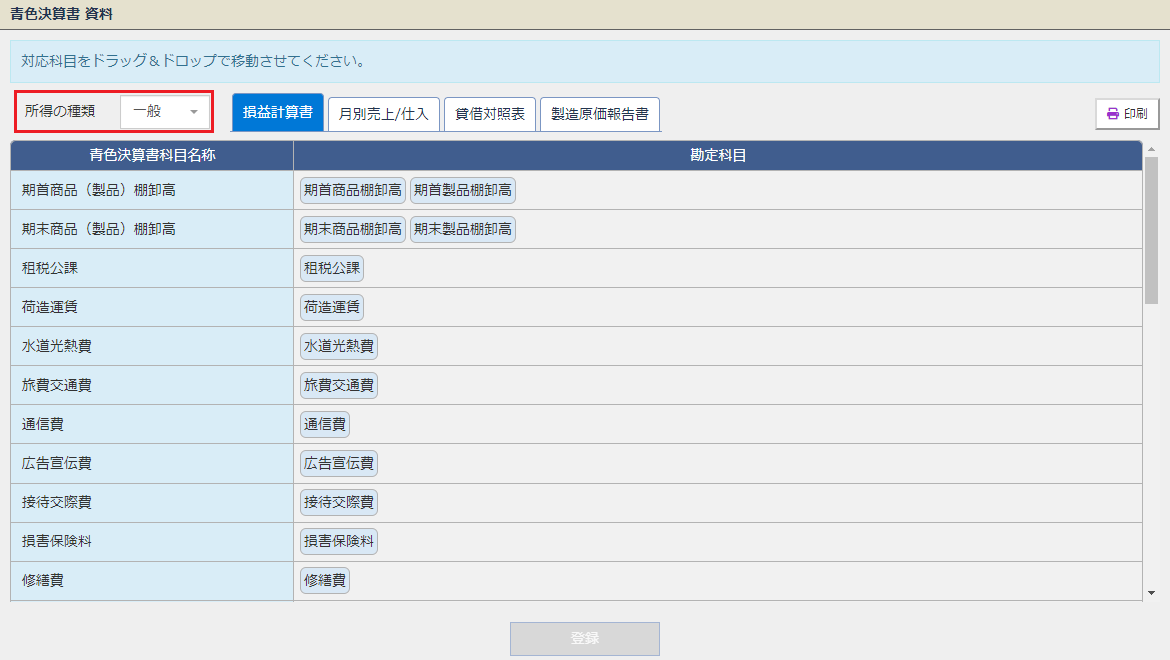This screenshot has height=660, width=1170.
Task: Click the 荷造運賃 label in the left column
Action: click(x=49, y=307)
